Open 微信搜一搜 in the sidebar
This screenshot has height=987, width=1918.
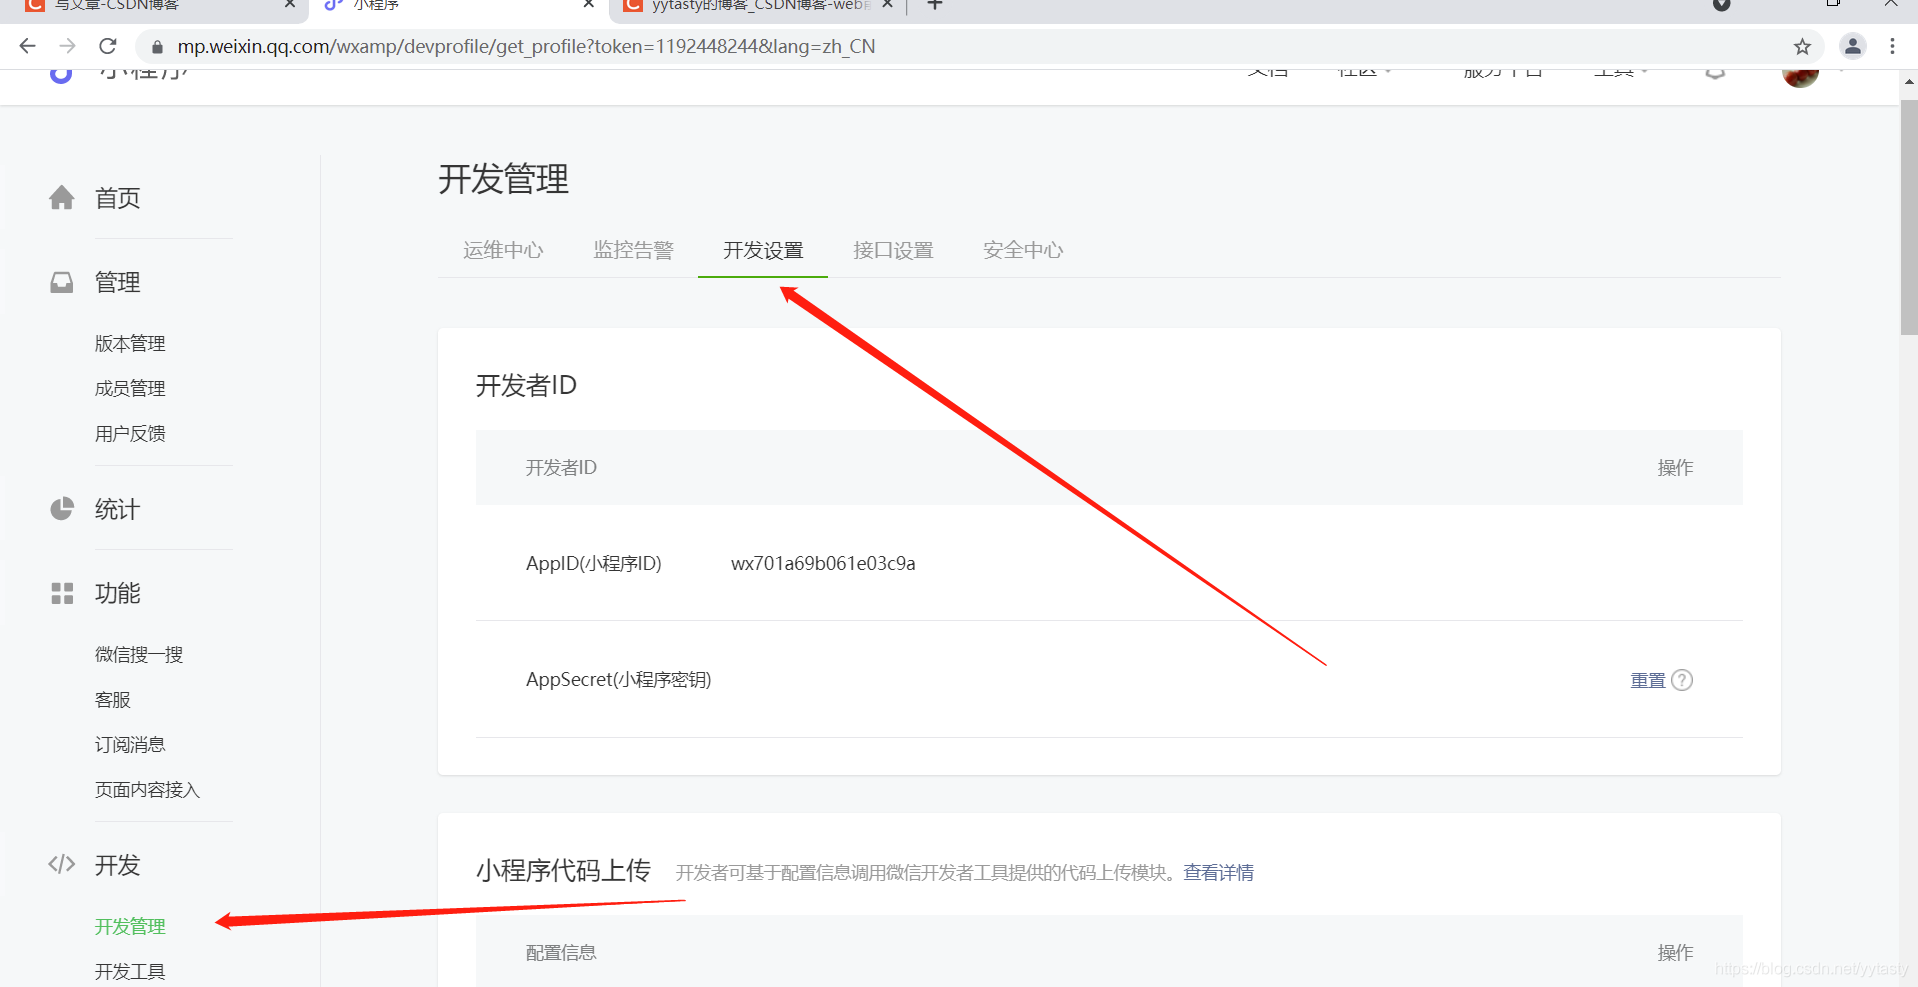(x=139, y=655)
